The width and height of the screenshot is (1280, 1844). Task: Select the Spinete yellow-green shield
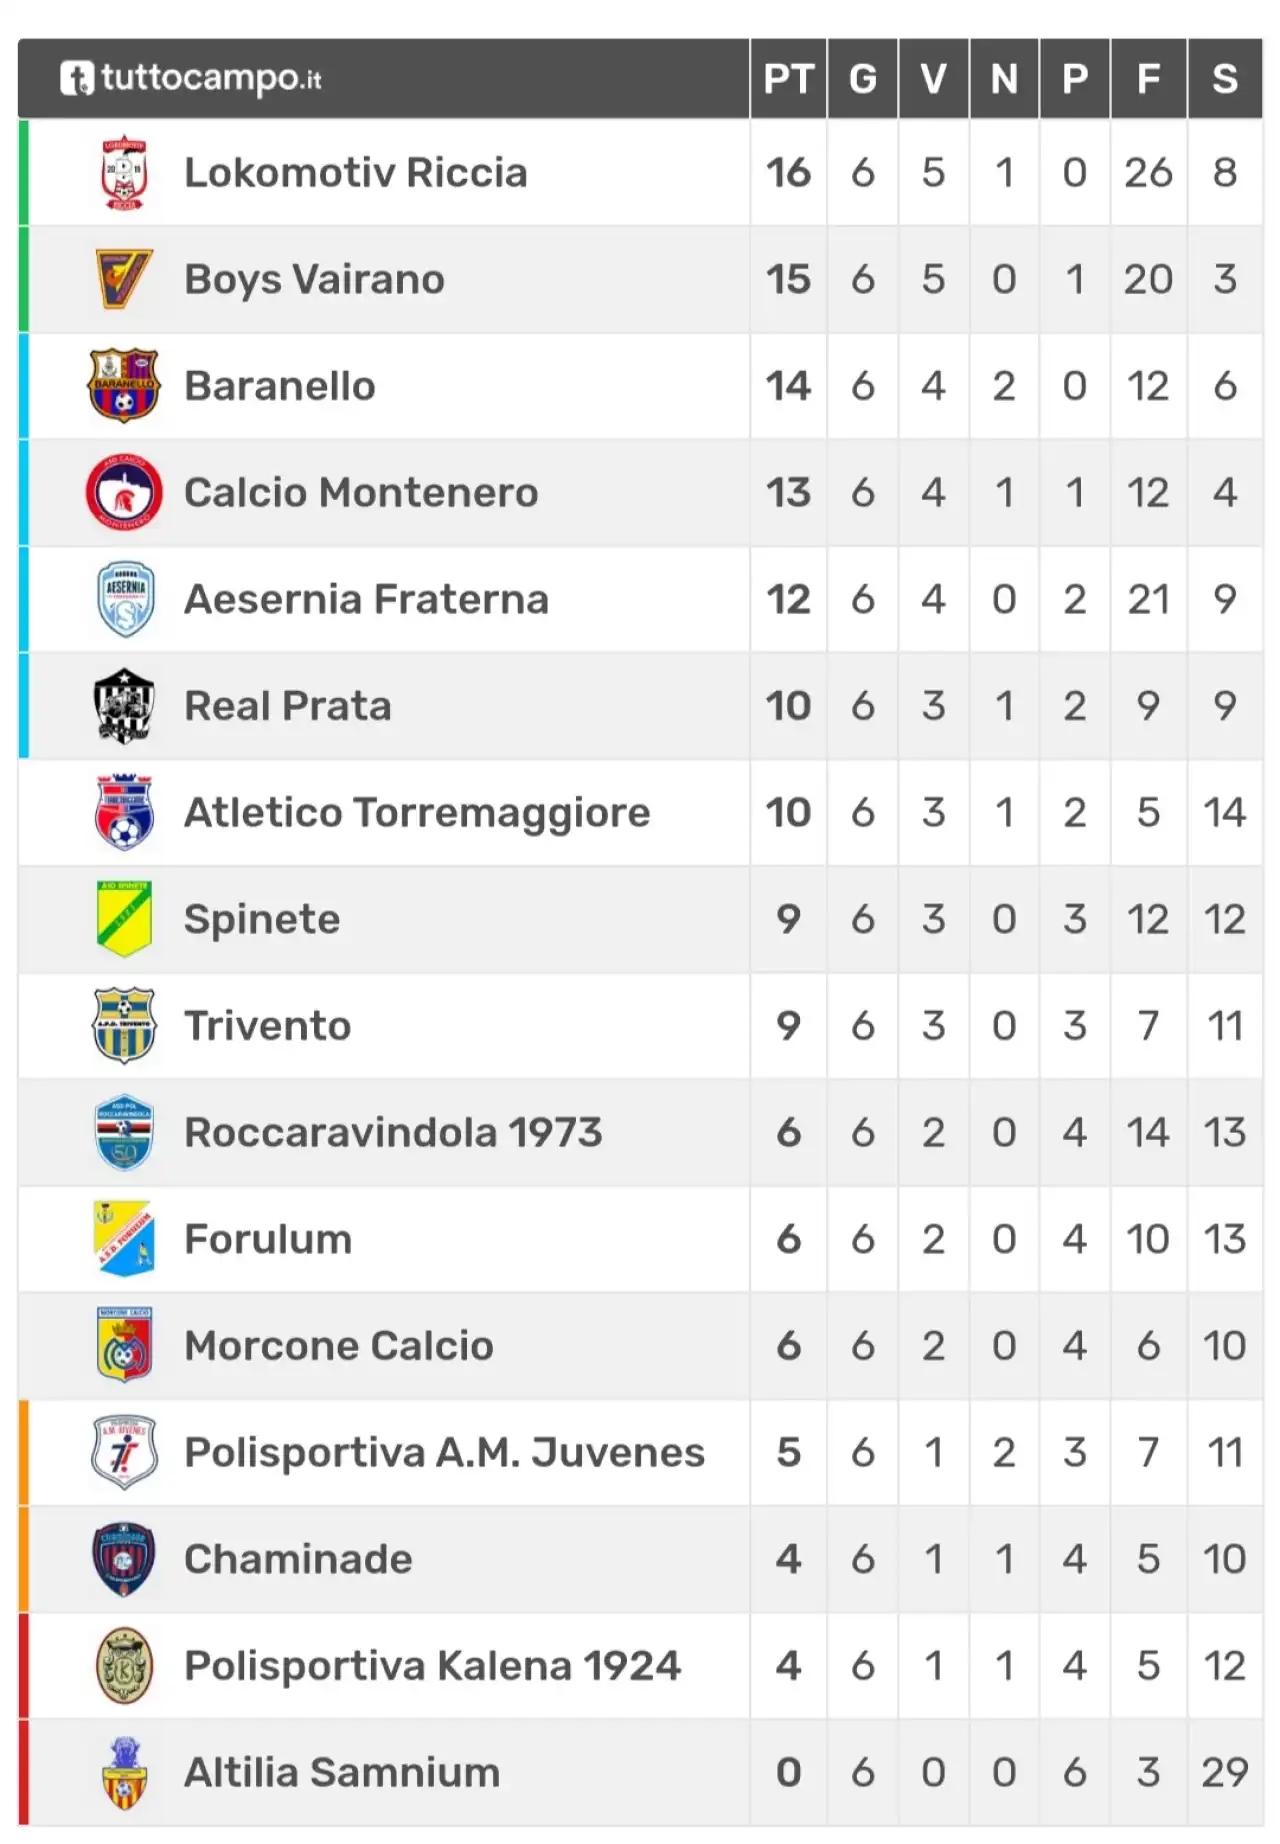pos(124,919)
